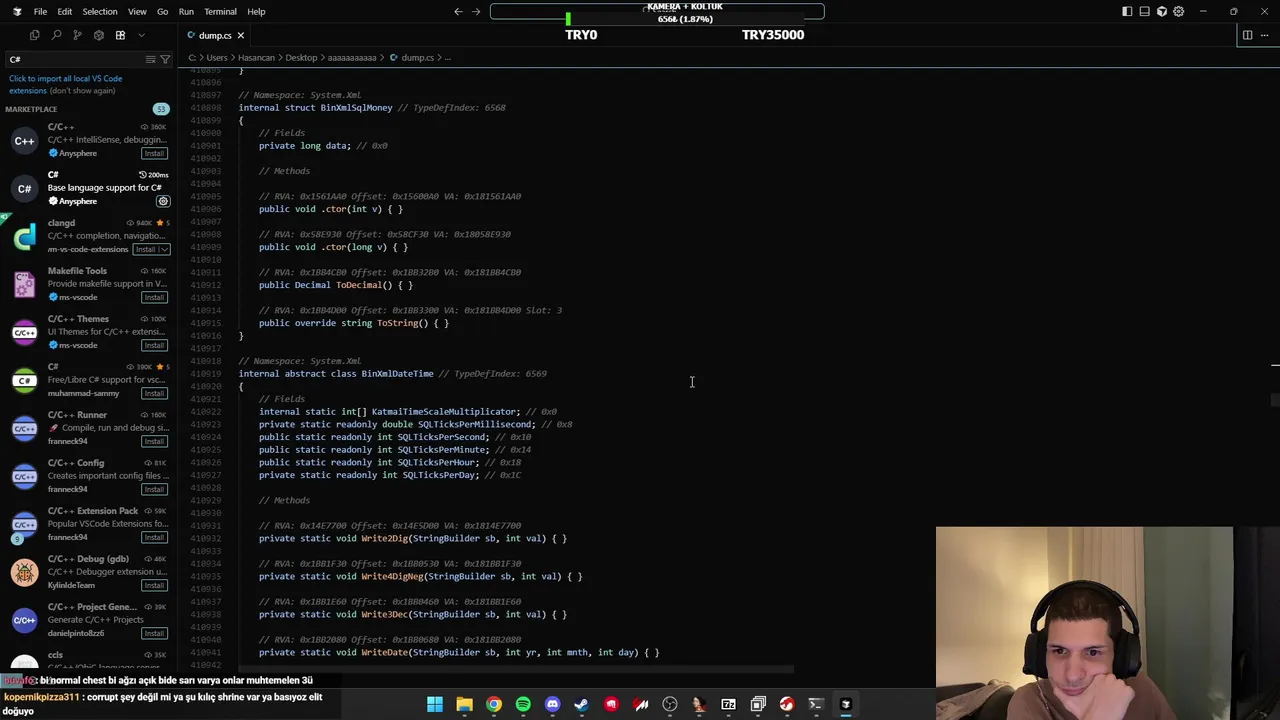Click the horizontal editor scrollbar
Image resolution: width=1280 pixels, height=720 pixels.
[x=516, y=669]
